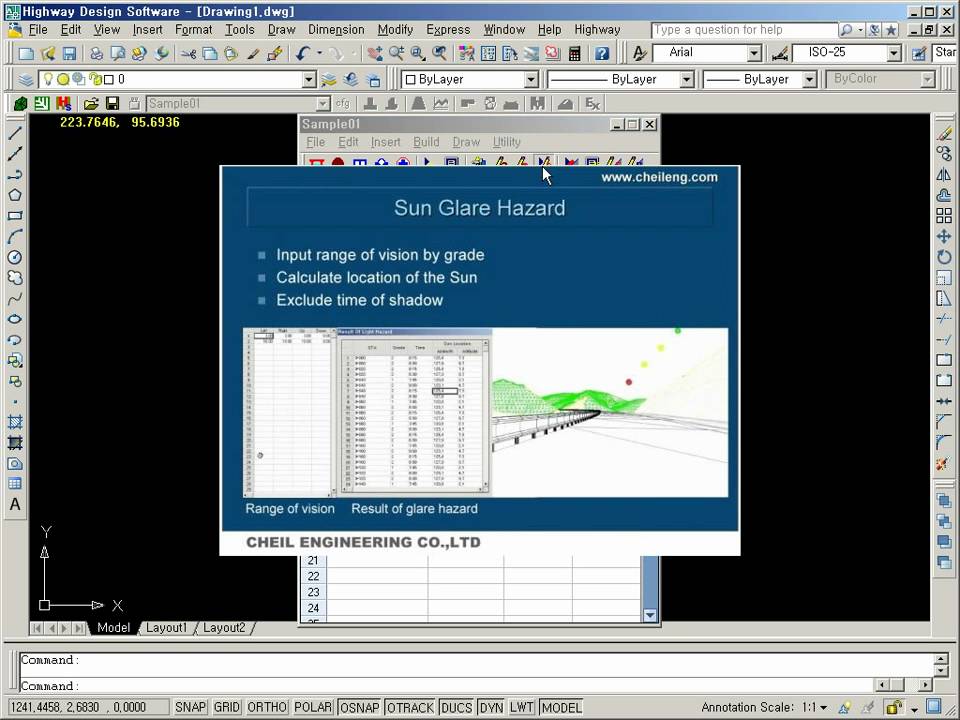
Task: Click the Save icon in standard toolbar
Action: tap(69, 54)
